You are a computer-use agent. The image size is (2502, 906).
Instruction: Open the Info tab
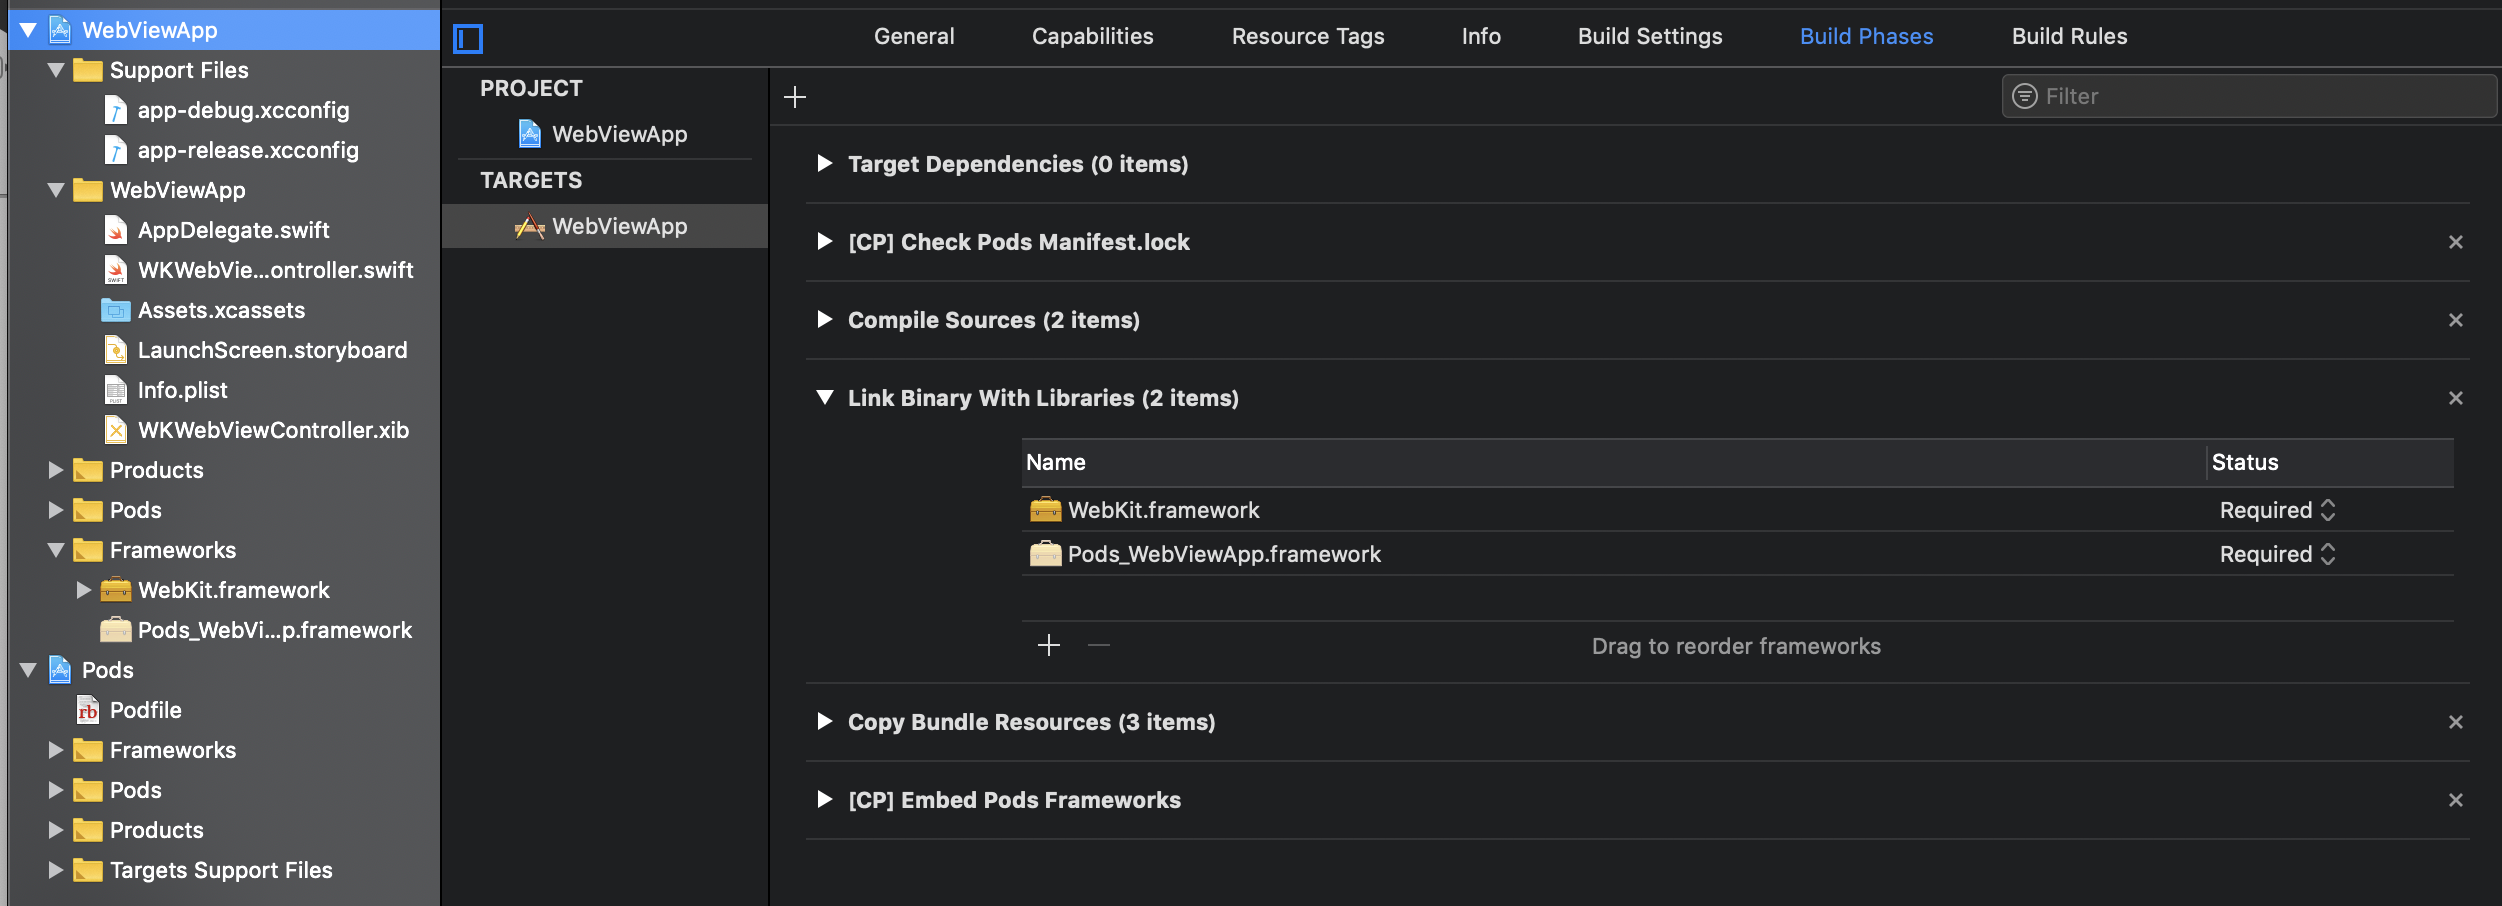(1481, 36)
